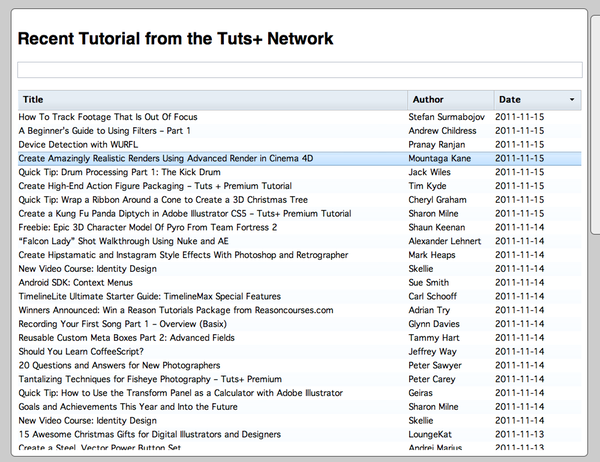This screenshot has height=462, width=600.
Task: Click author cell "Peter Carey"
Action: 432,379
